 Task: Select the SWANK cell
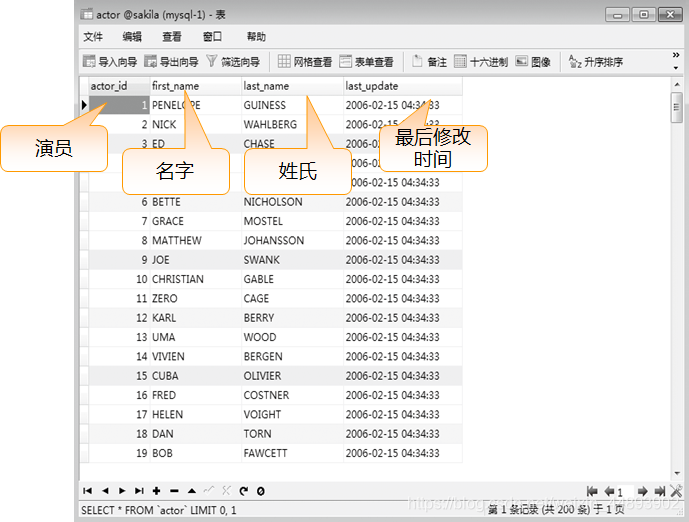(x=292, y=260)
